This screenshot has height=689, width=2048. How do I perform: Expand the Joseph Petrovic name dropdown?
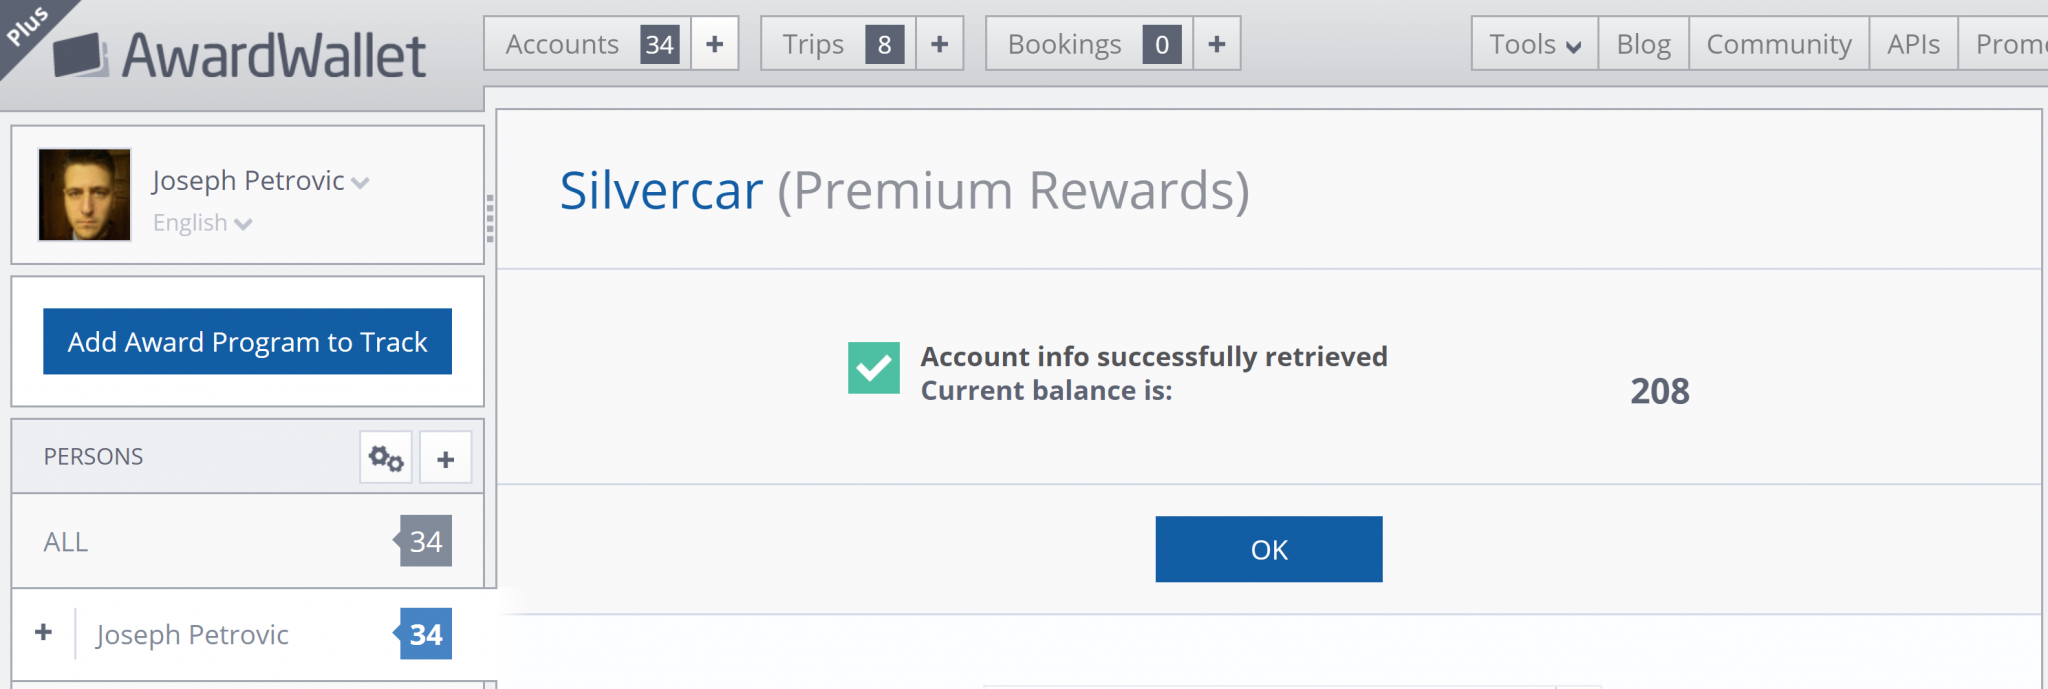360,182
